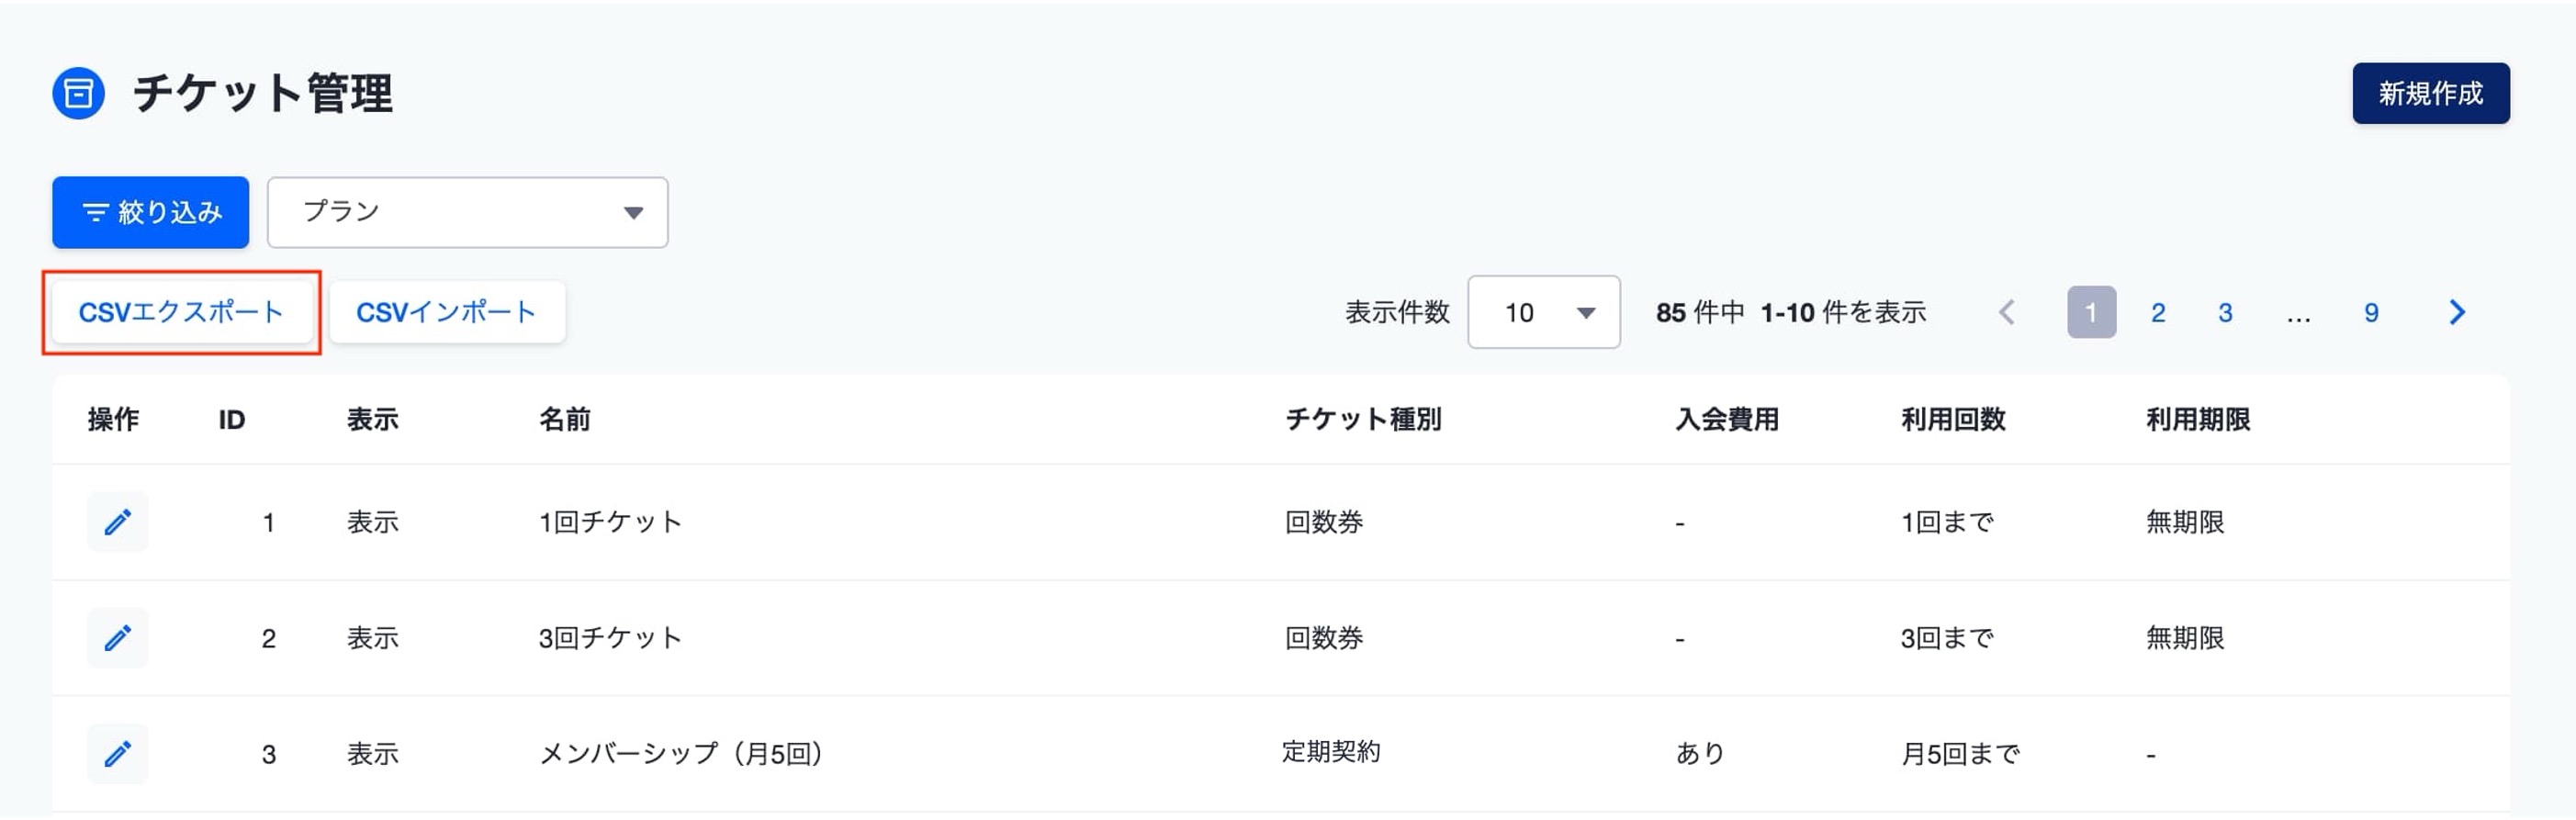Go to page 2
2576x820 pixels.
[2158, 313]
